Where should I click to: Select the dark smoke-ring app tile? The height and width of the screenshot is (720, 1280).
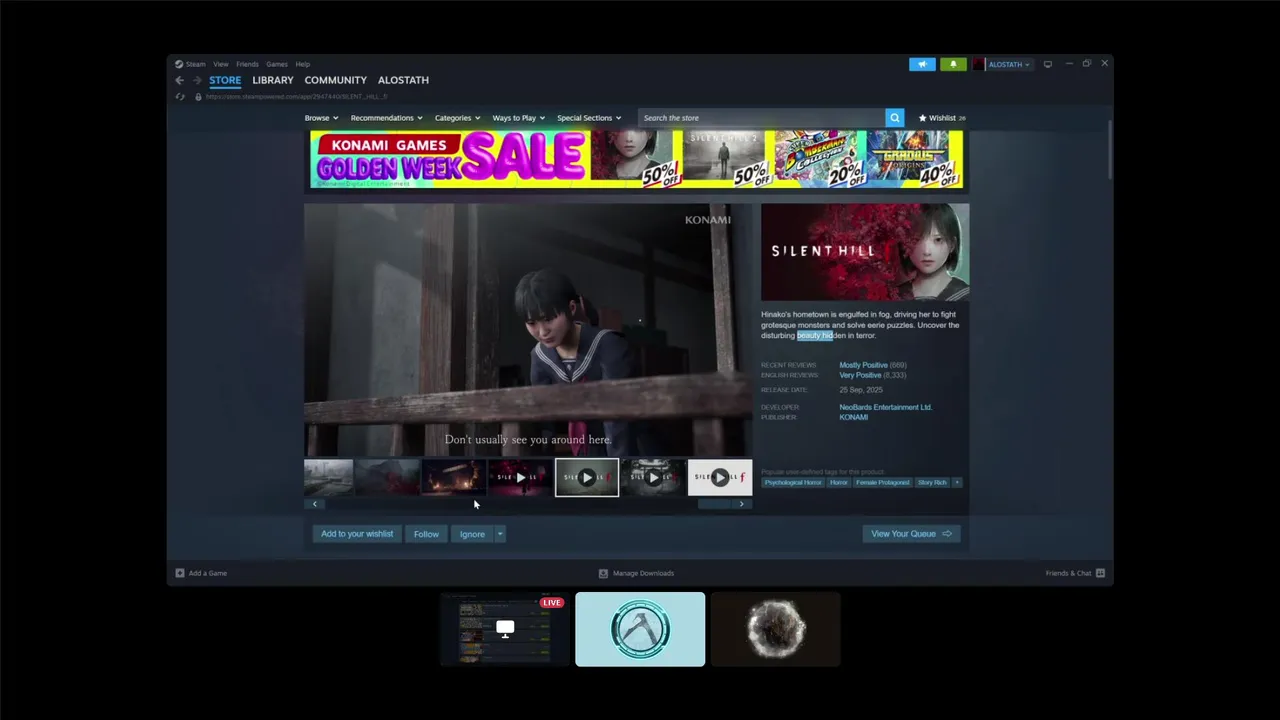point(775,629)
